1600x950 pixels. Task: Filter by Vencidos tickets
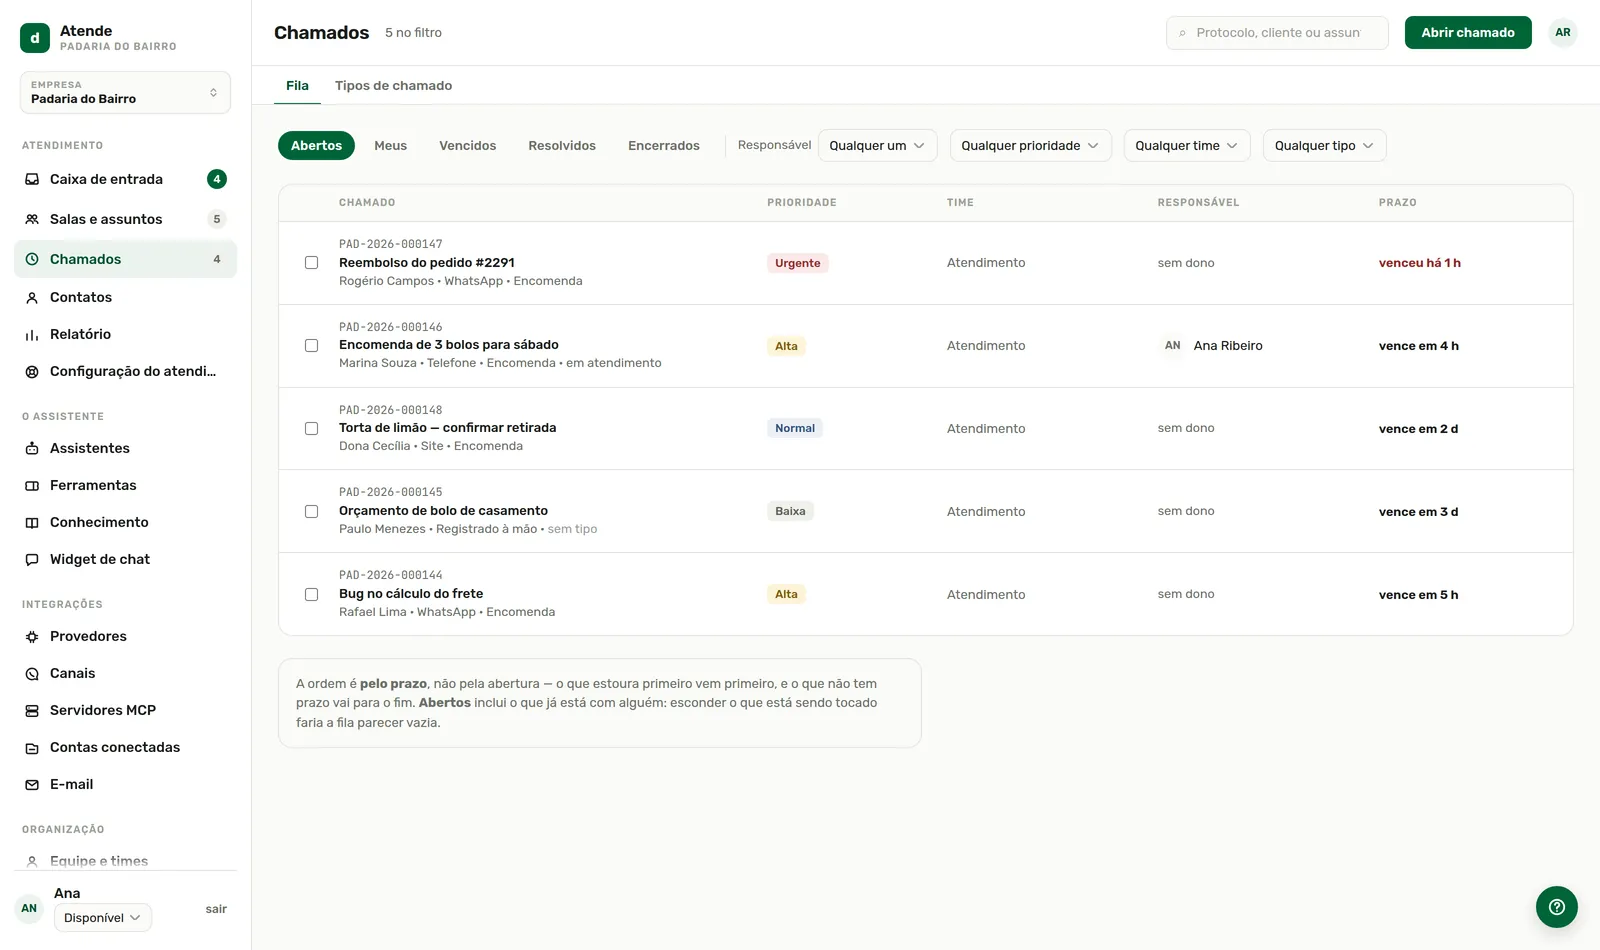[x=467, y=146]
